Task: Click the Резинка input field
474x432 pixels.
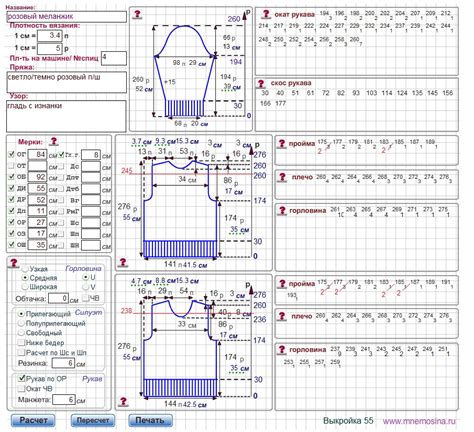Action: pos(63,363)
